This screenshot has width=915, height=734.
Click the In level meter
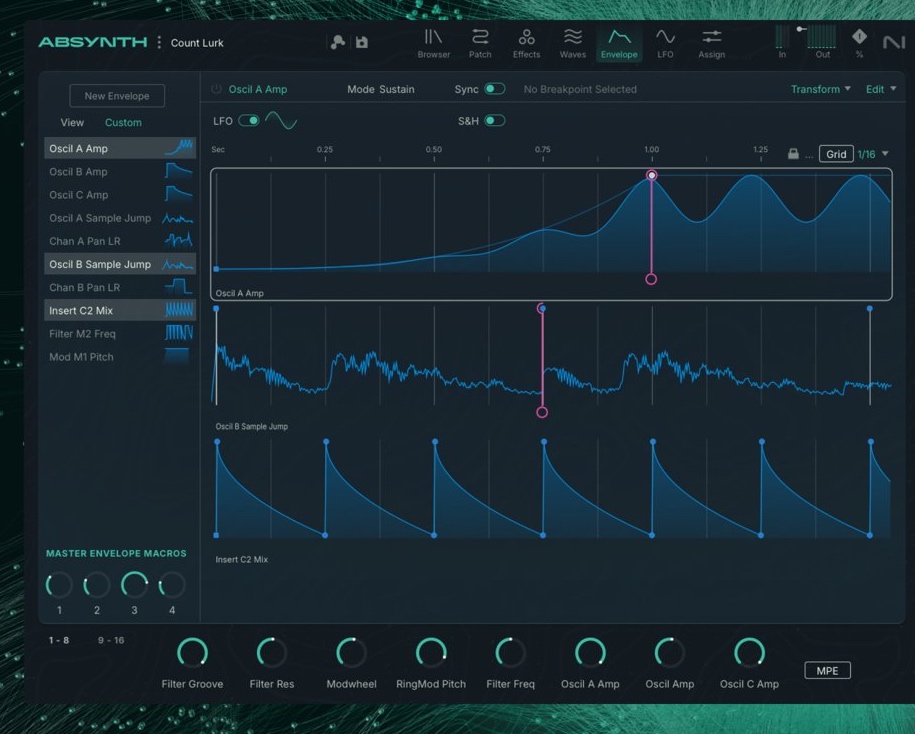click(x=782, y=36)
